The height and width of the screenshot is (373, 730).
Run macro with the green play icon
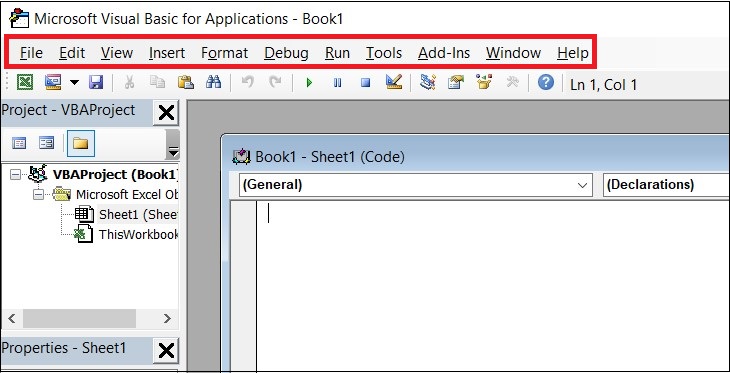pos(309,83)
